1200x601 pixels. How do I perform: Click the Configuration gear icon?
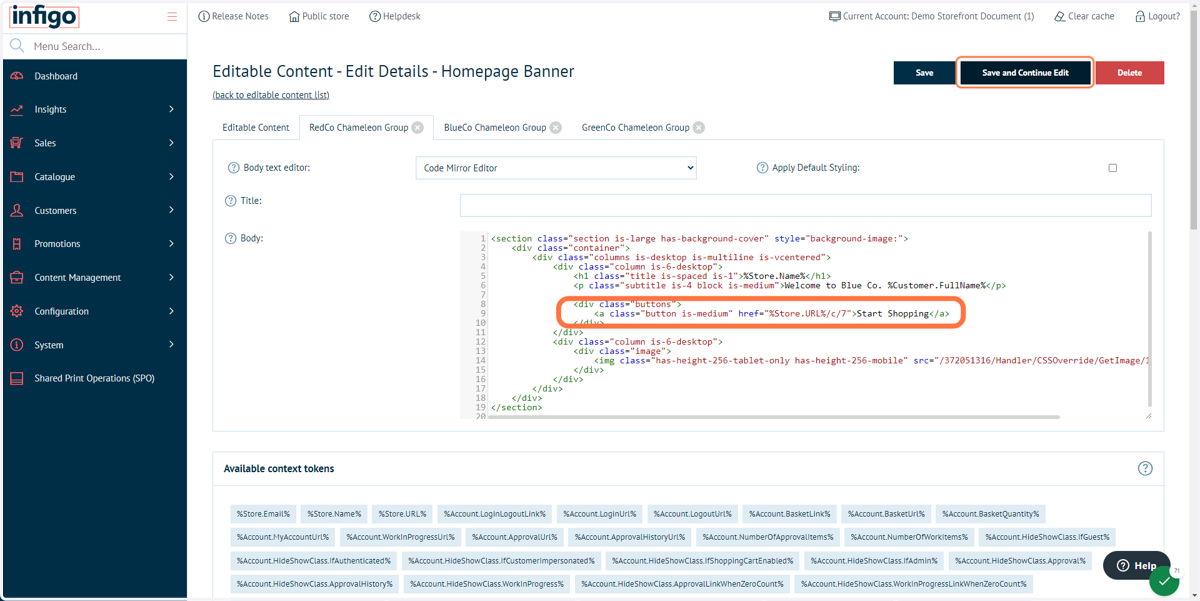17,311
